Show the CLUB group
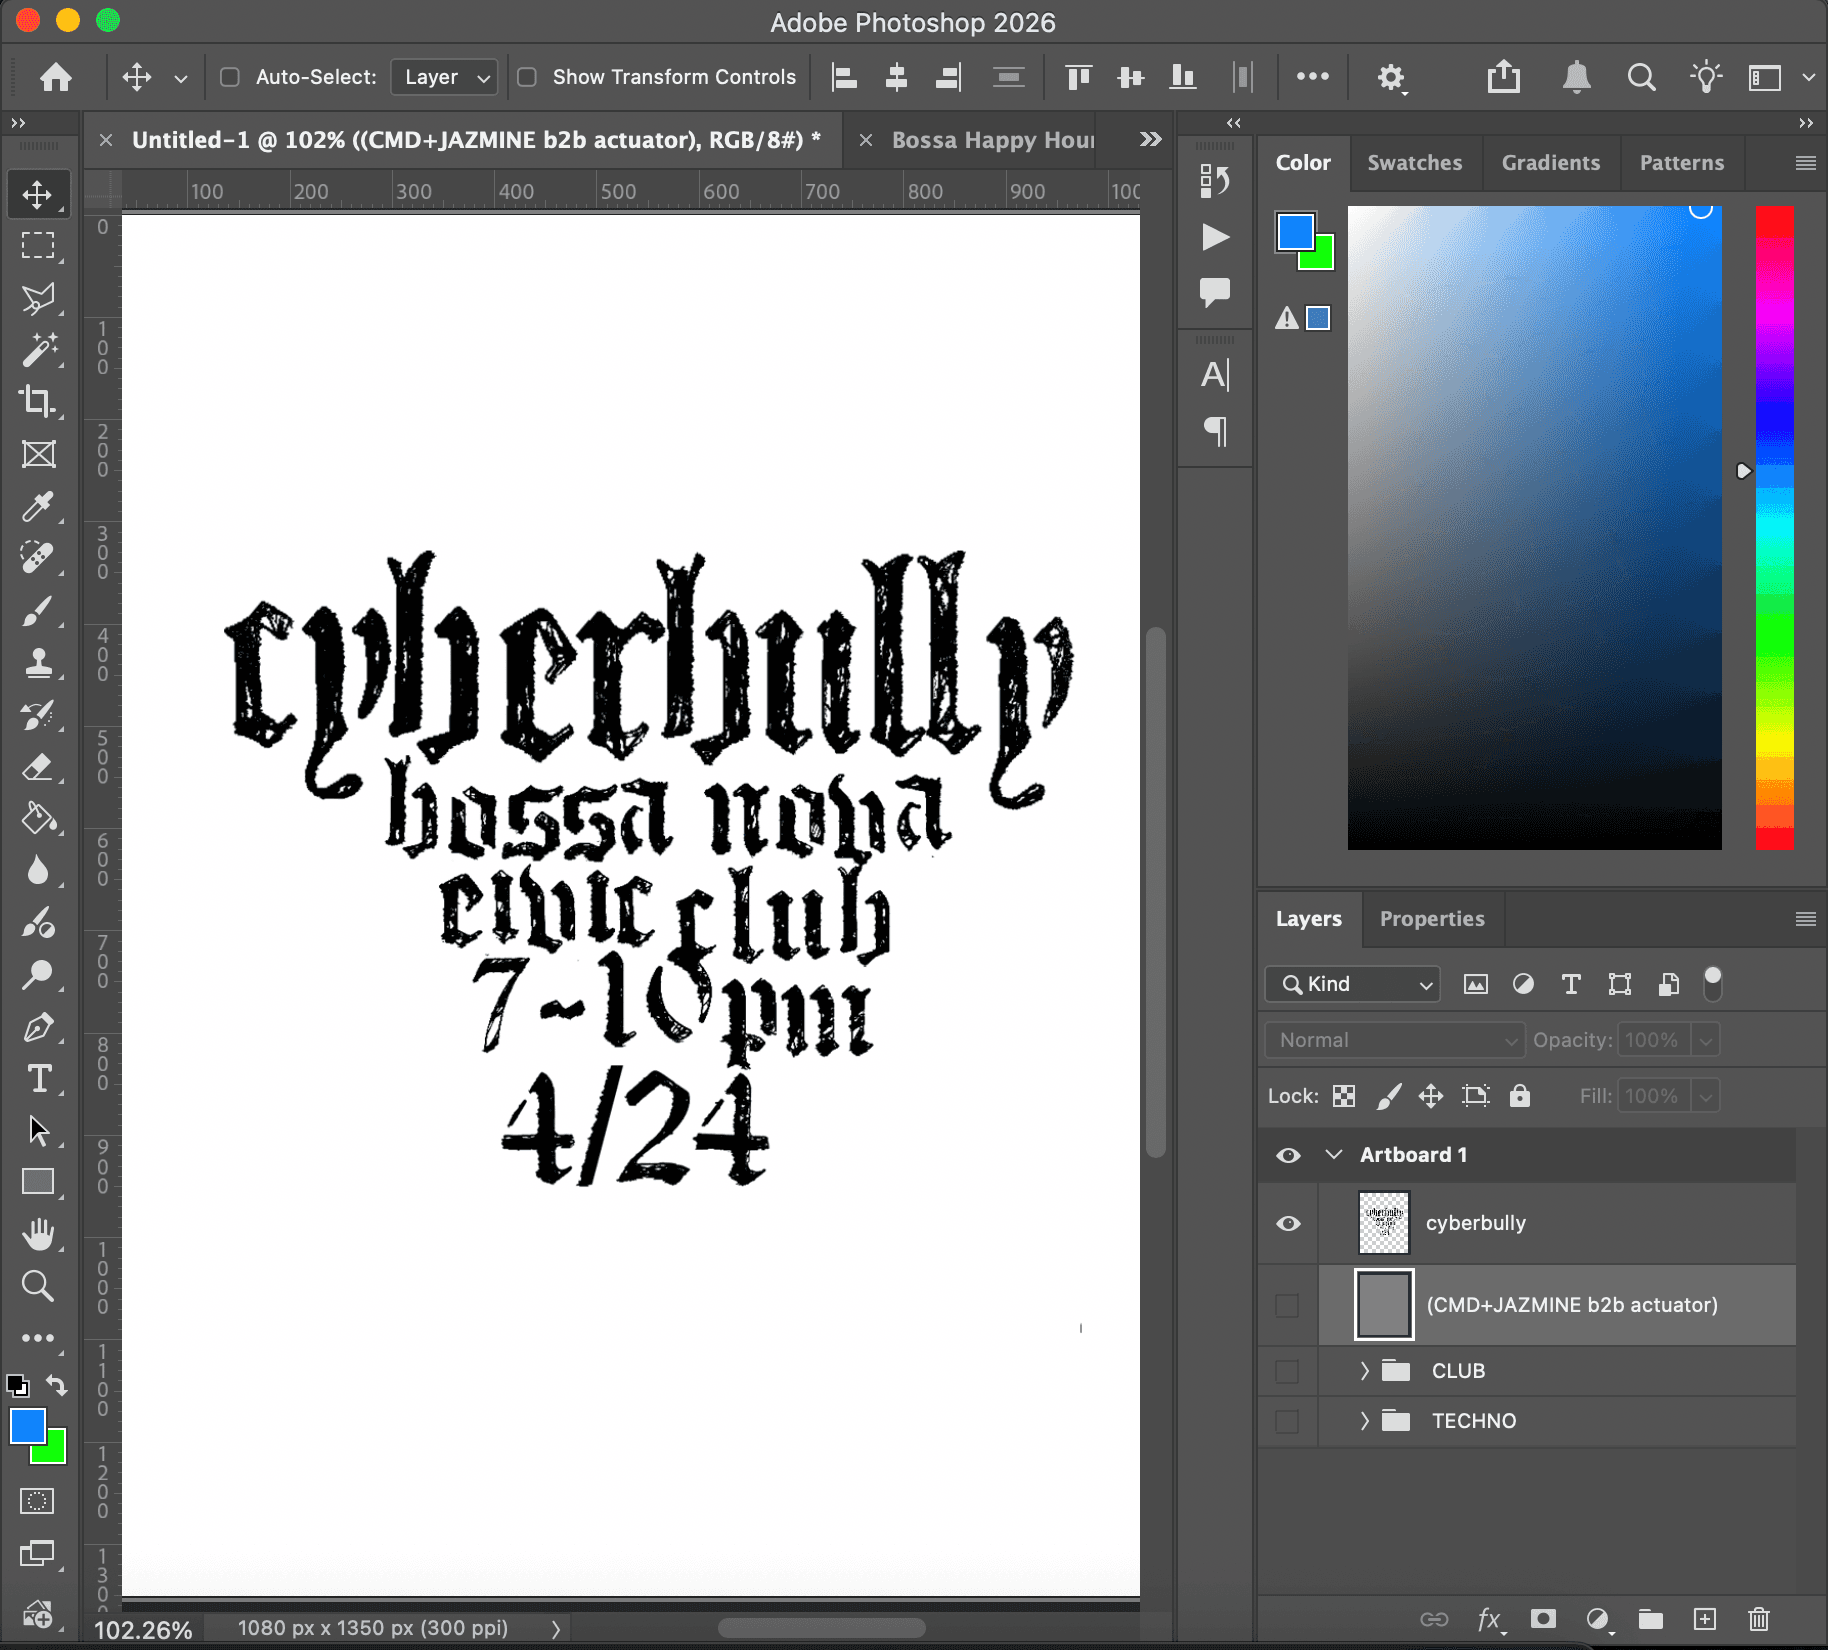Viewport: 1828px width, 1650px height. (x=1288, y=1371)
